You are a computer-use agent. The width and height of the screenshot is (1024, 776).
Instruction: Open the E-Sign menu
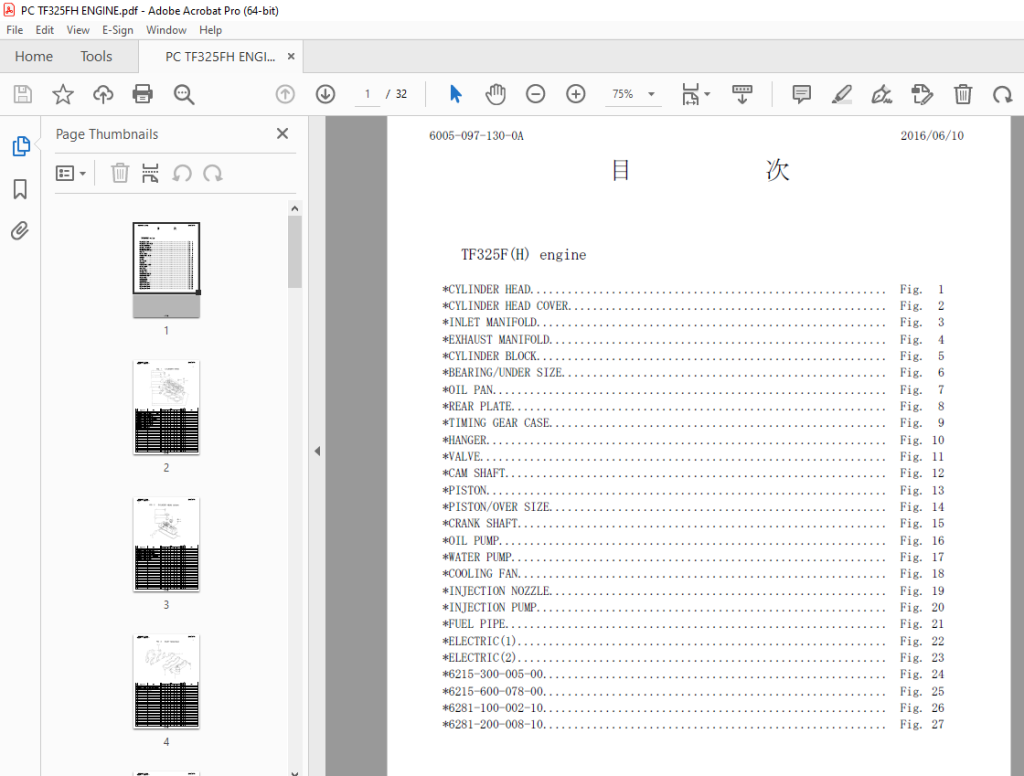pyautogui.click(x=118, y=30)
